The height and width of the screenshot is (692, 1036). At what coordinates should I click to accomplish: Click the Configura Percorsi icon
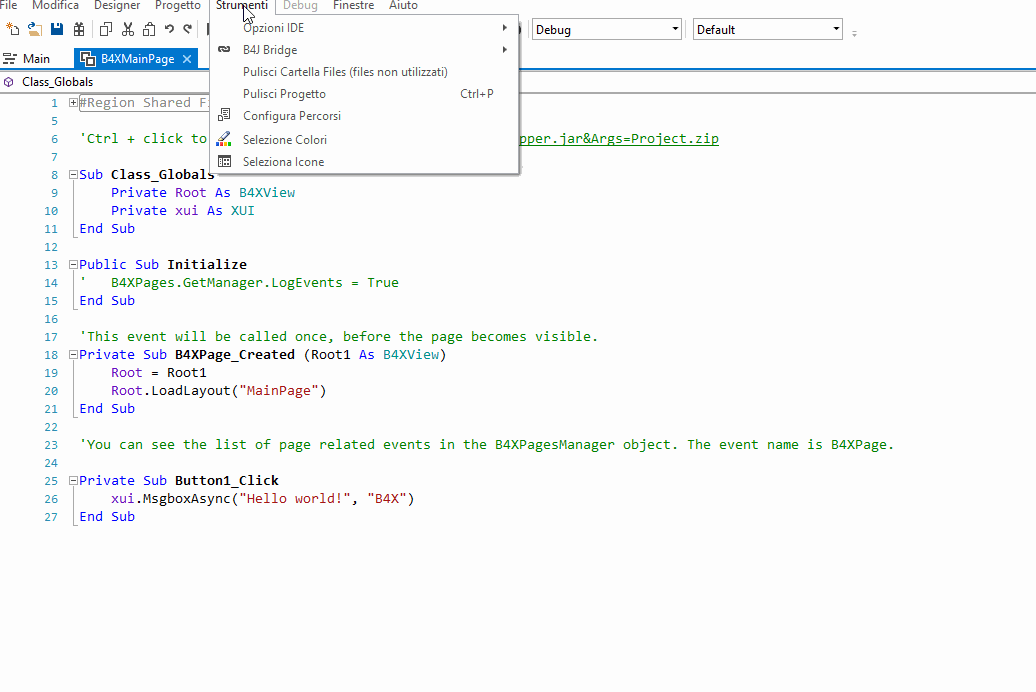pos(225,115)
